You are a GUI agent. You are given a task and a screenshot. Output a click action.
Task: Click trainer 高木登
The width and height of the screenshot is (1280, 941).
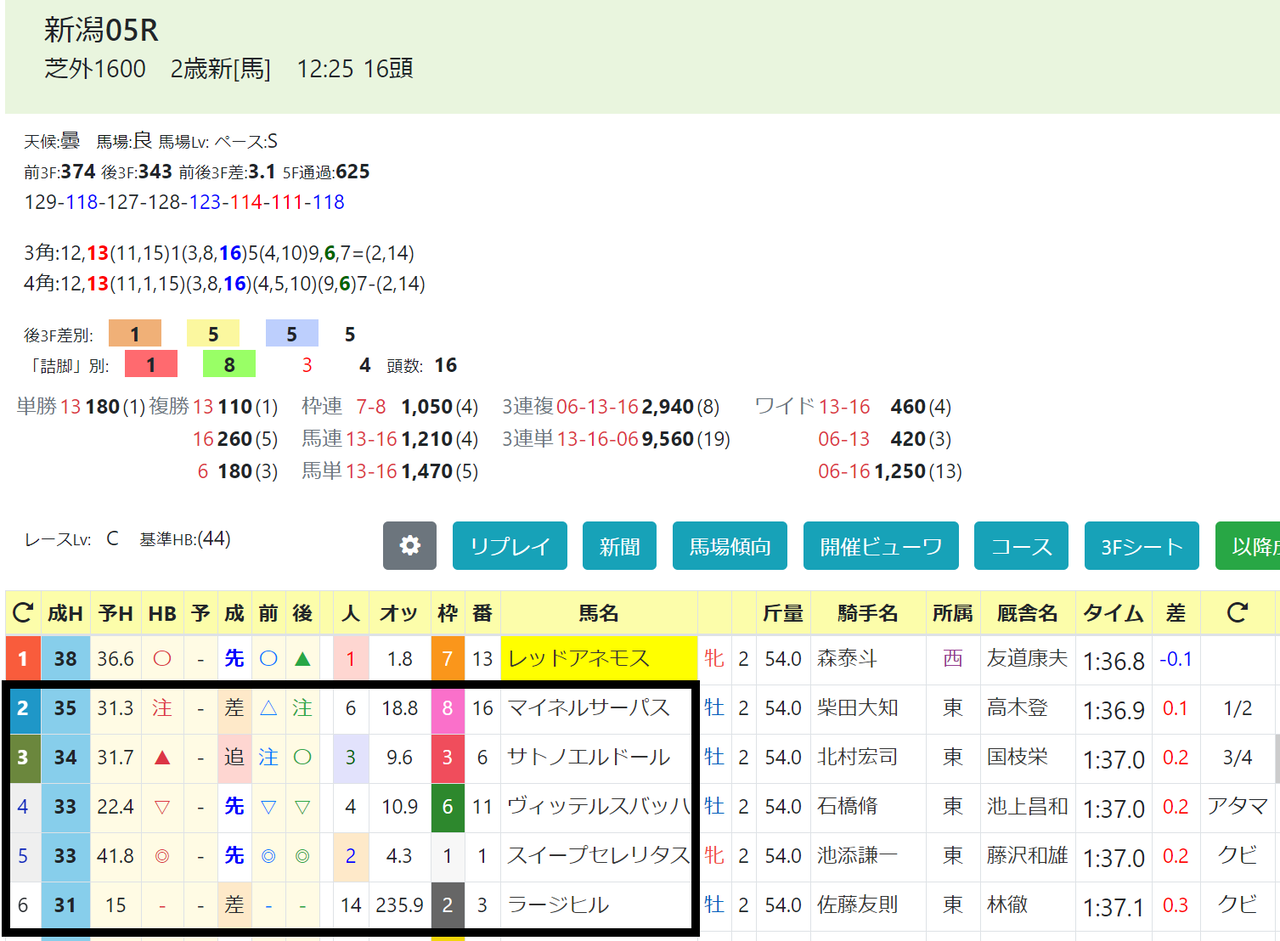(x=1017, y=708)
